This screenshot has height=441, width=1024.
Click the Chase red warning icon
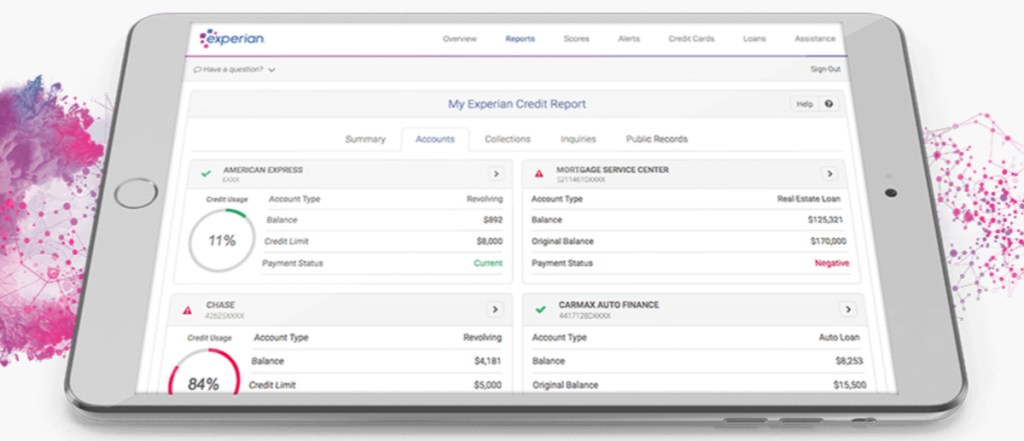click(x=187, y=310)
